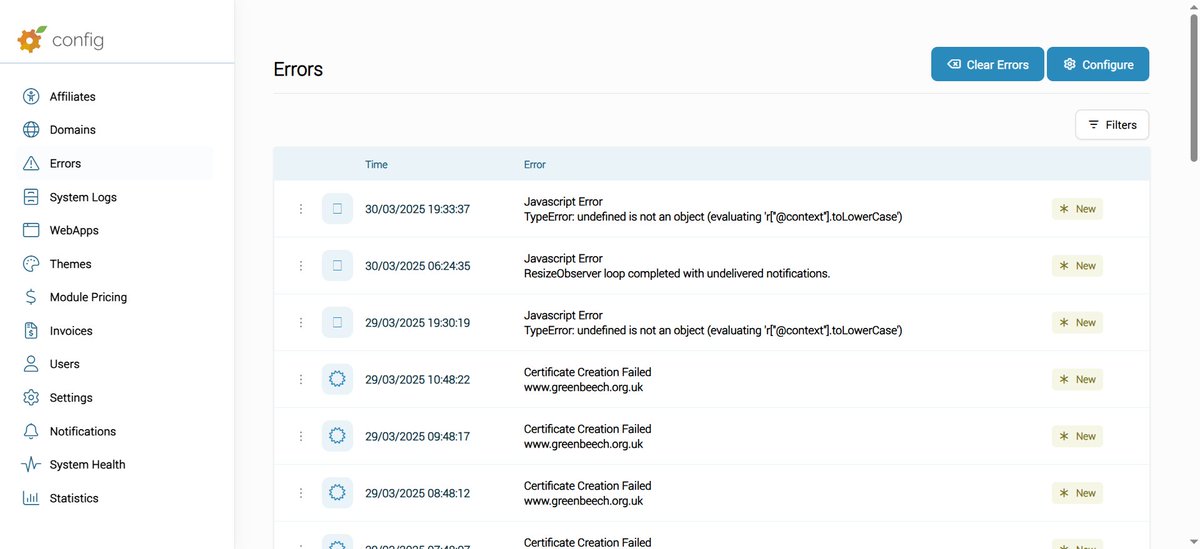The image size is (1200, 549).
Task: Click timestamp 30/03/2025 19:33:37
Action: click(x=417, y=209)
